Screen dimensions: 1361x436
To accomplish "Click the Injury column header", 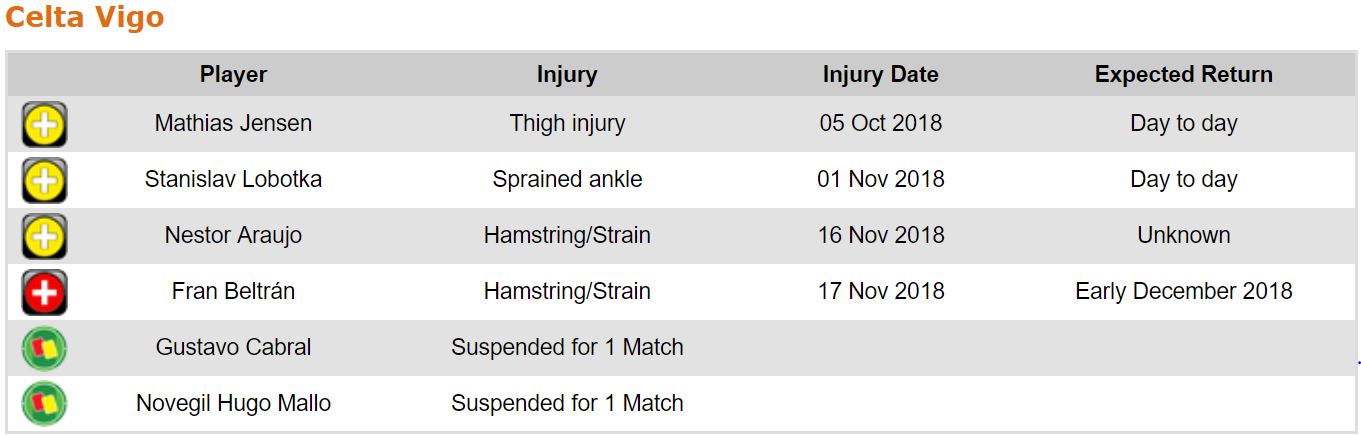I will coord(567,74).
